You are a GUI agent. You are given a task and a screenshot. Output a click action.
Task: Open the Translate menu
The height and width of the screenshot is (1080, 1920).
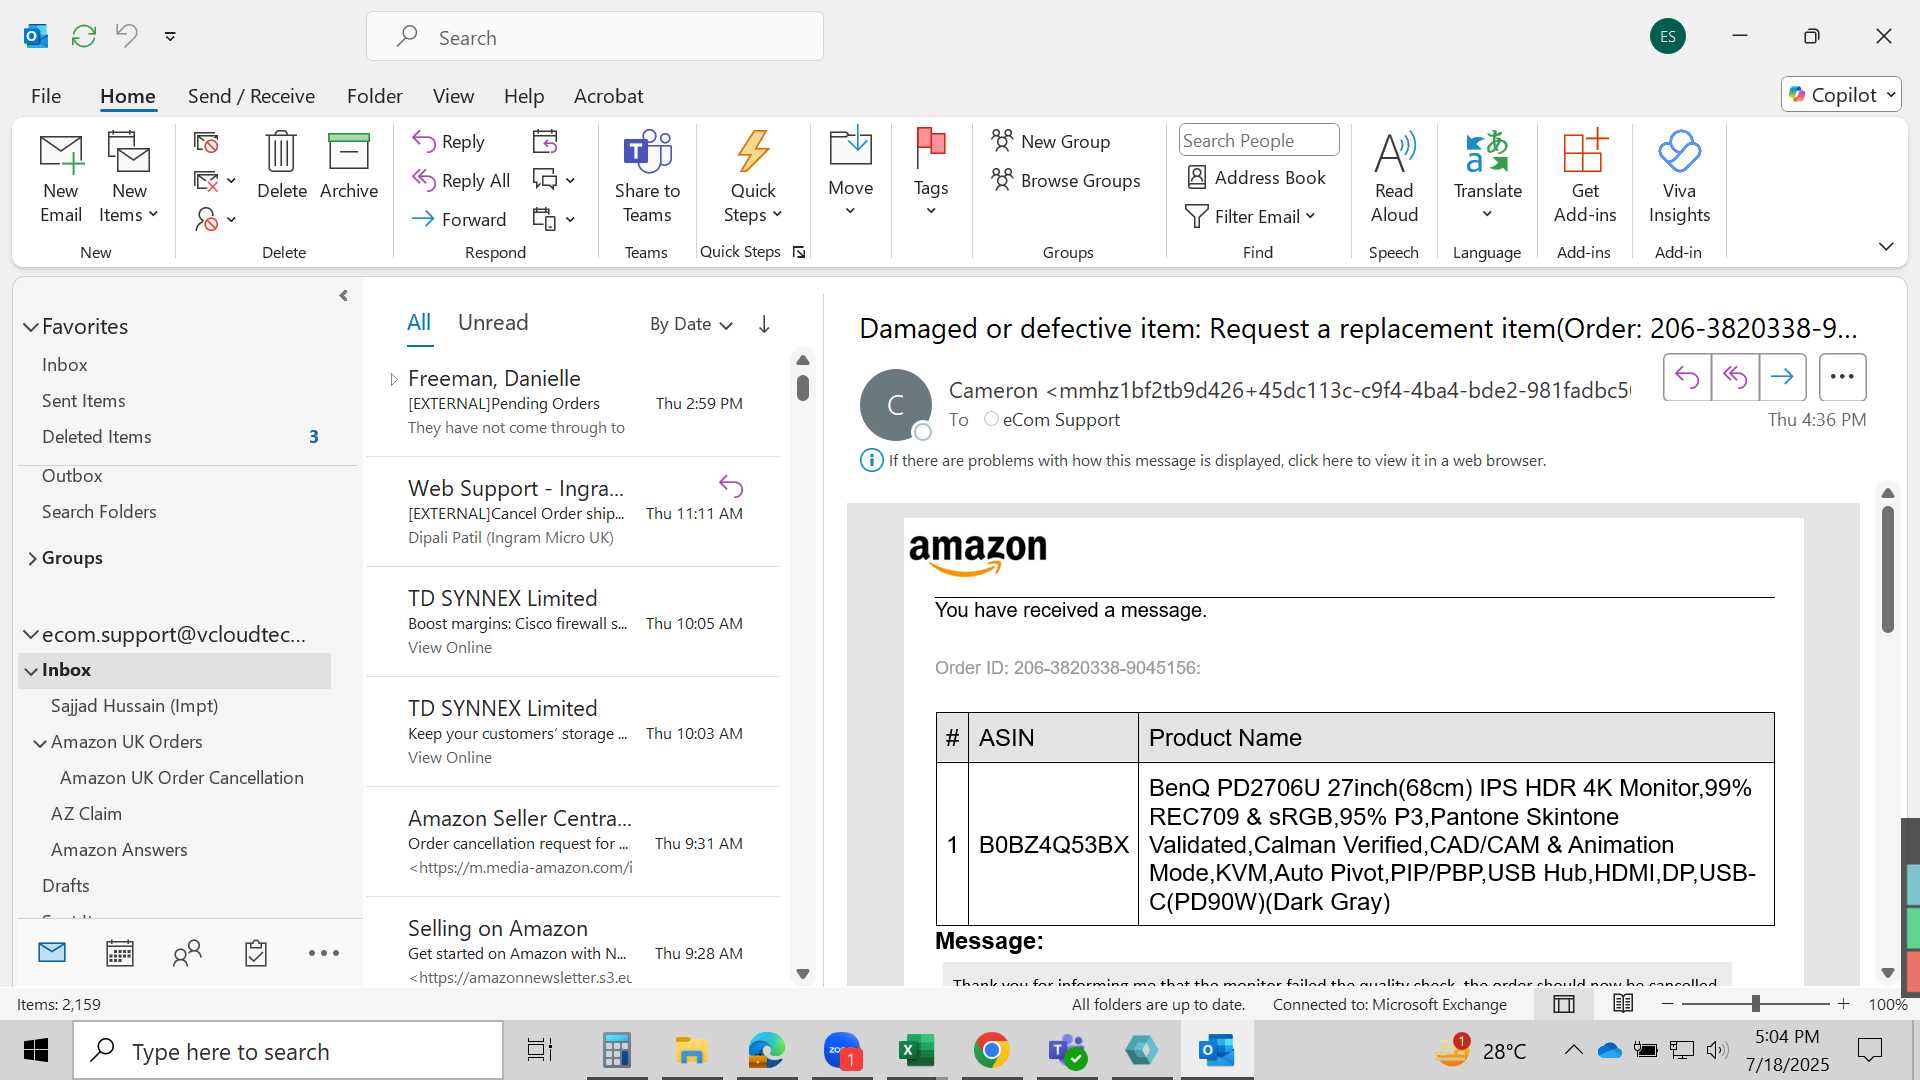point(1487,177)
